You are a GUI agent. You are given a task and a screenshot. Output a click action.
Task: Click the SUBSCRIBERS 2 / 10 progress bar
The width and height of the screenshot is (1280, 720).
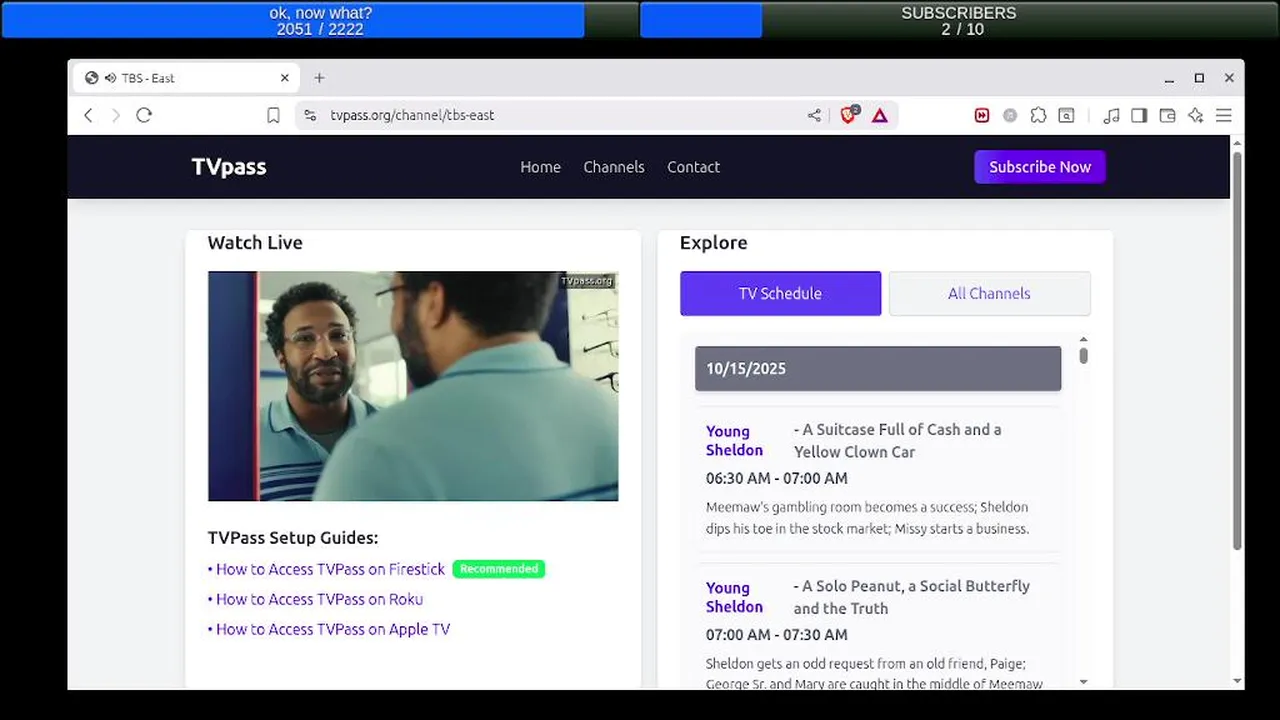point(959,20)
